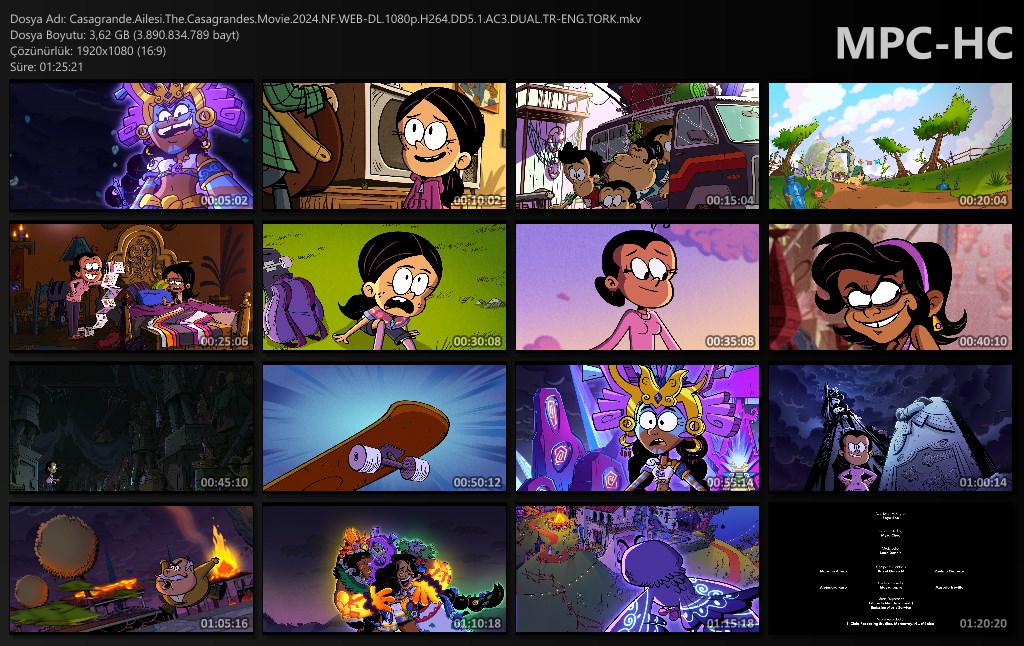
Task: Open the fire scene frame at 01:05:16
Action: point(131,569)
